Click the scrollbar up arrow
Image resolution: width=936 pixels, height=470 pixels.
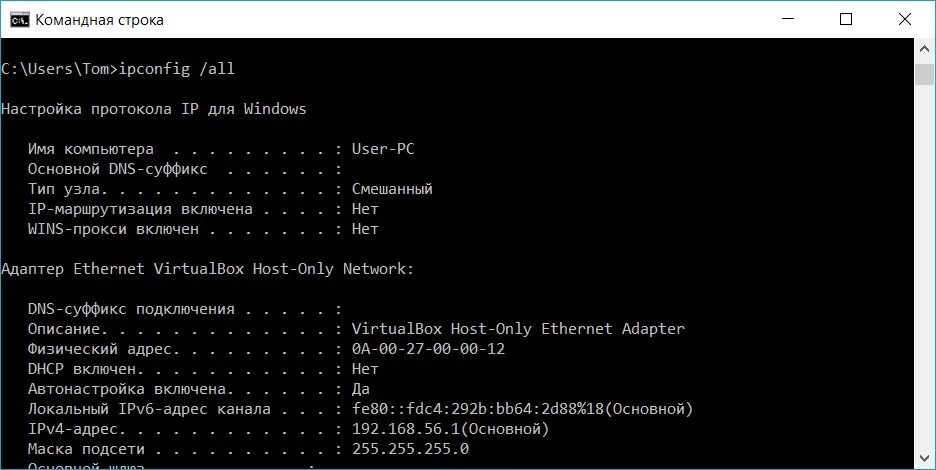tap(925, 49)
